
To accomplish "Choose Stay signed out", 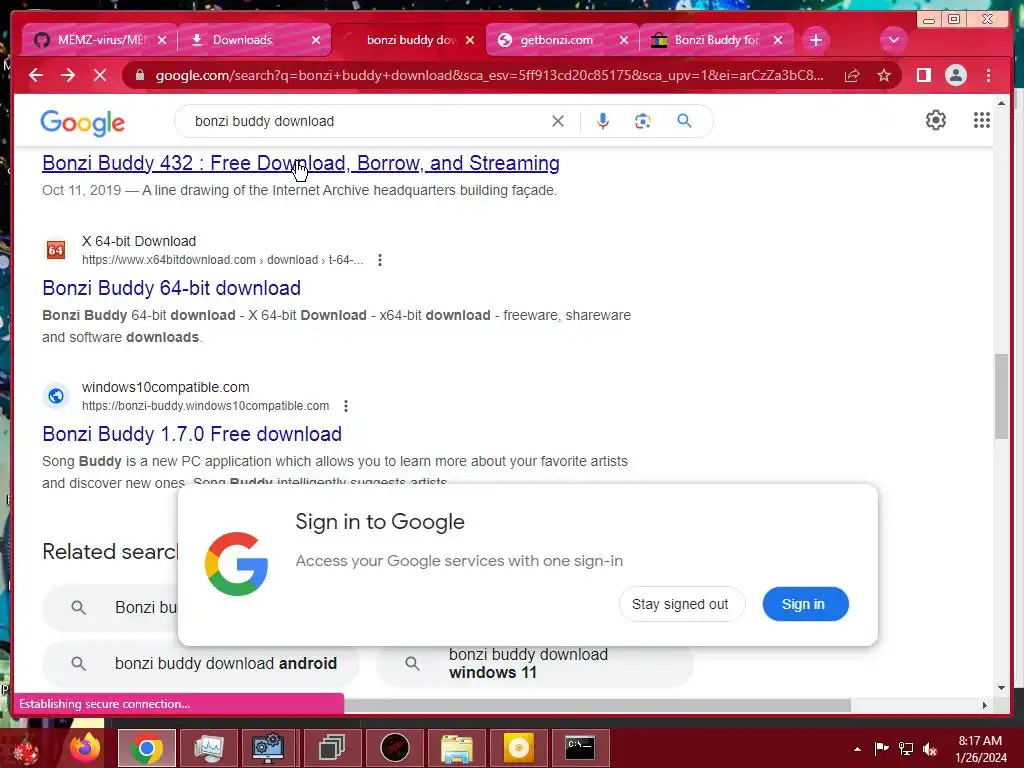I will (x=680, y=604).
